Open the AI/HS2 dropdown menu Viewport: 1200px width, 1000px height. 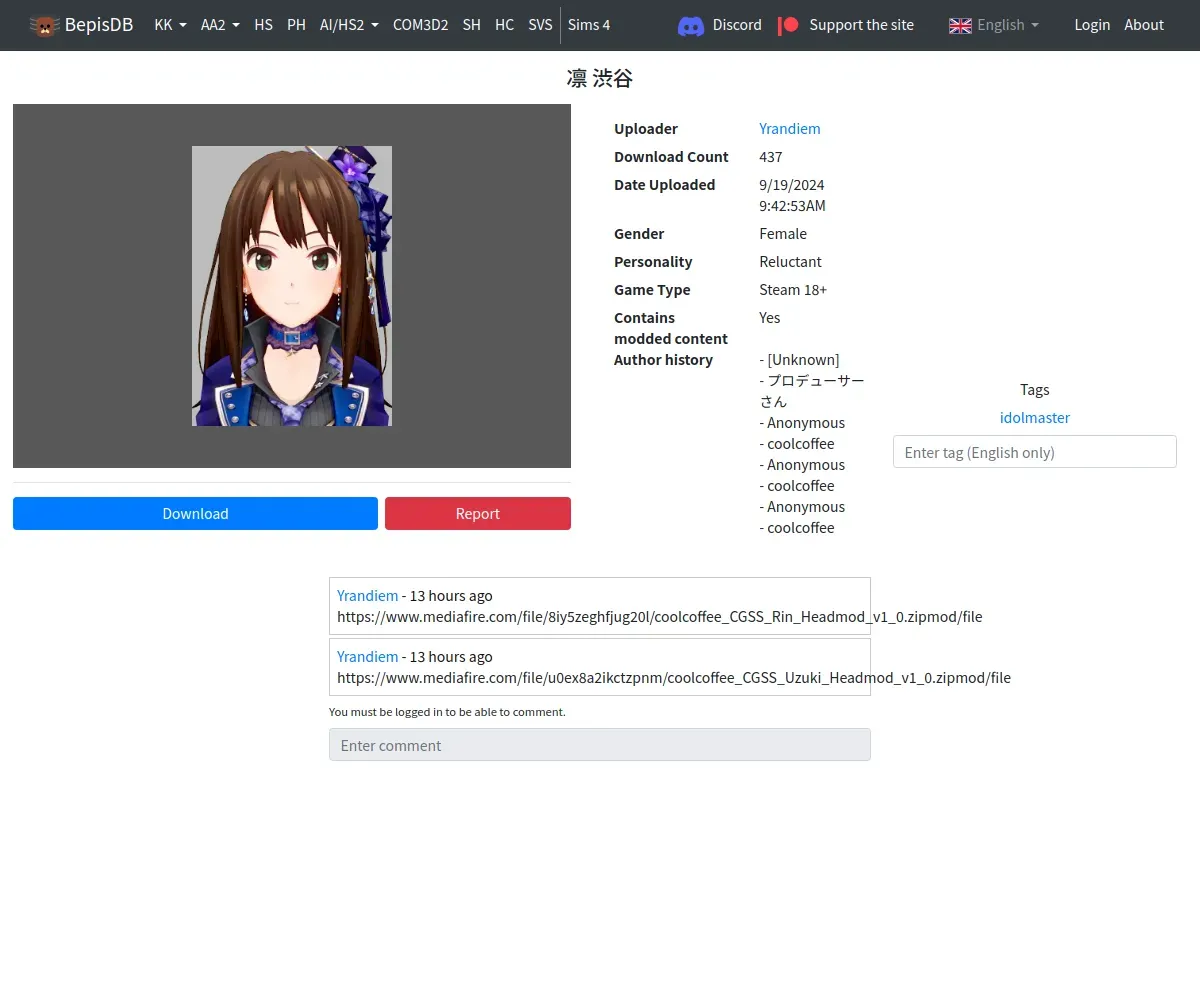click(349, 25)
